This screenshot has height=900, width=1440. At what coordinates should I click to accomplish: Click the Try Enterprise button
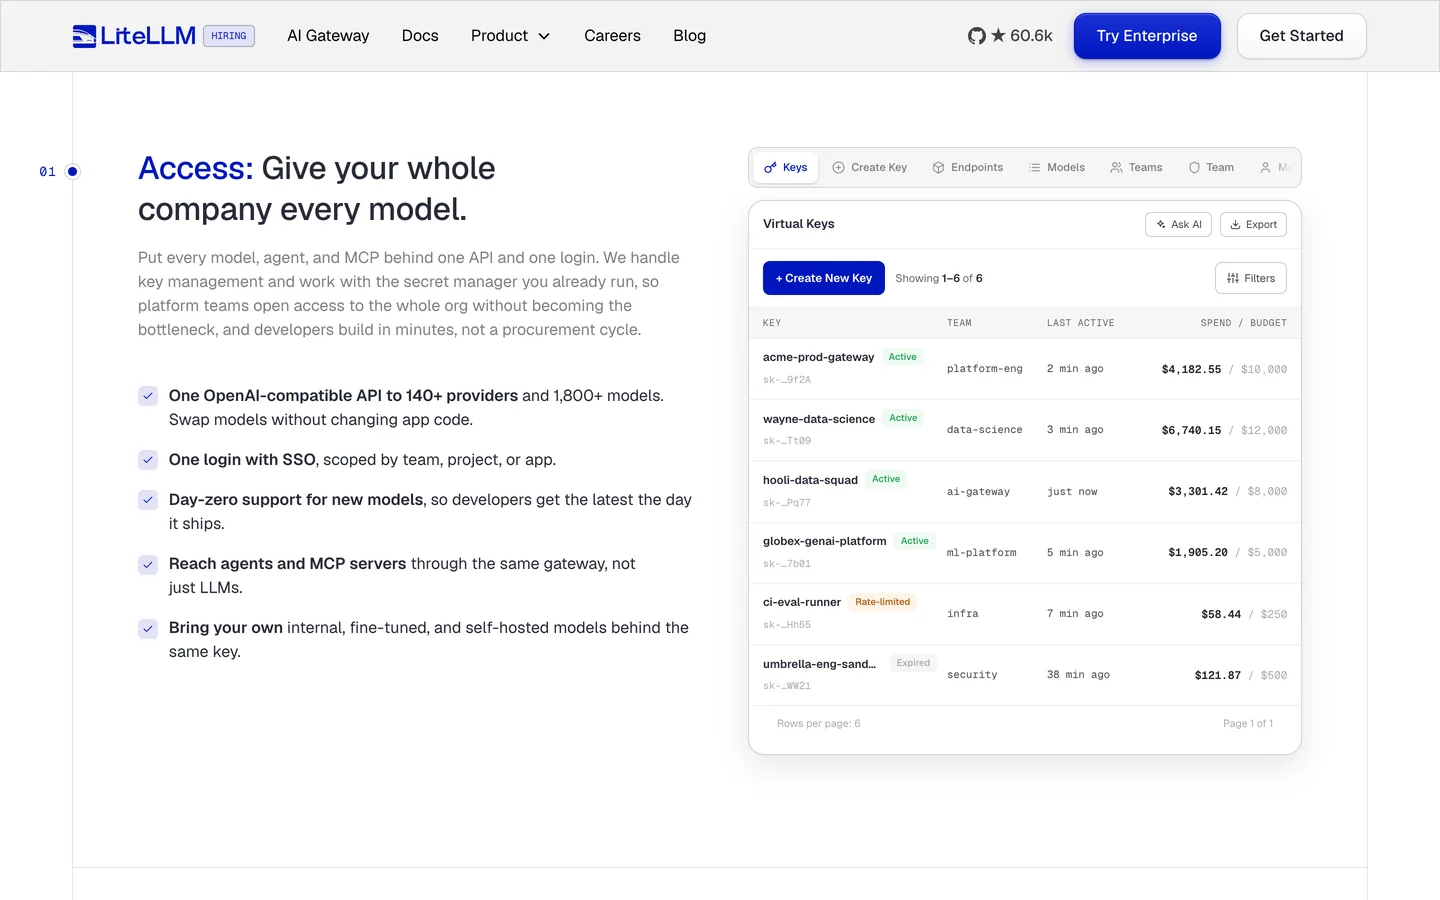1147,36
